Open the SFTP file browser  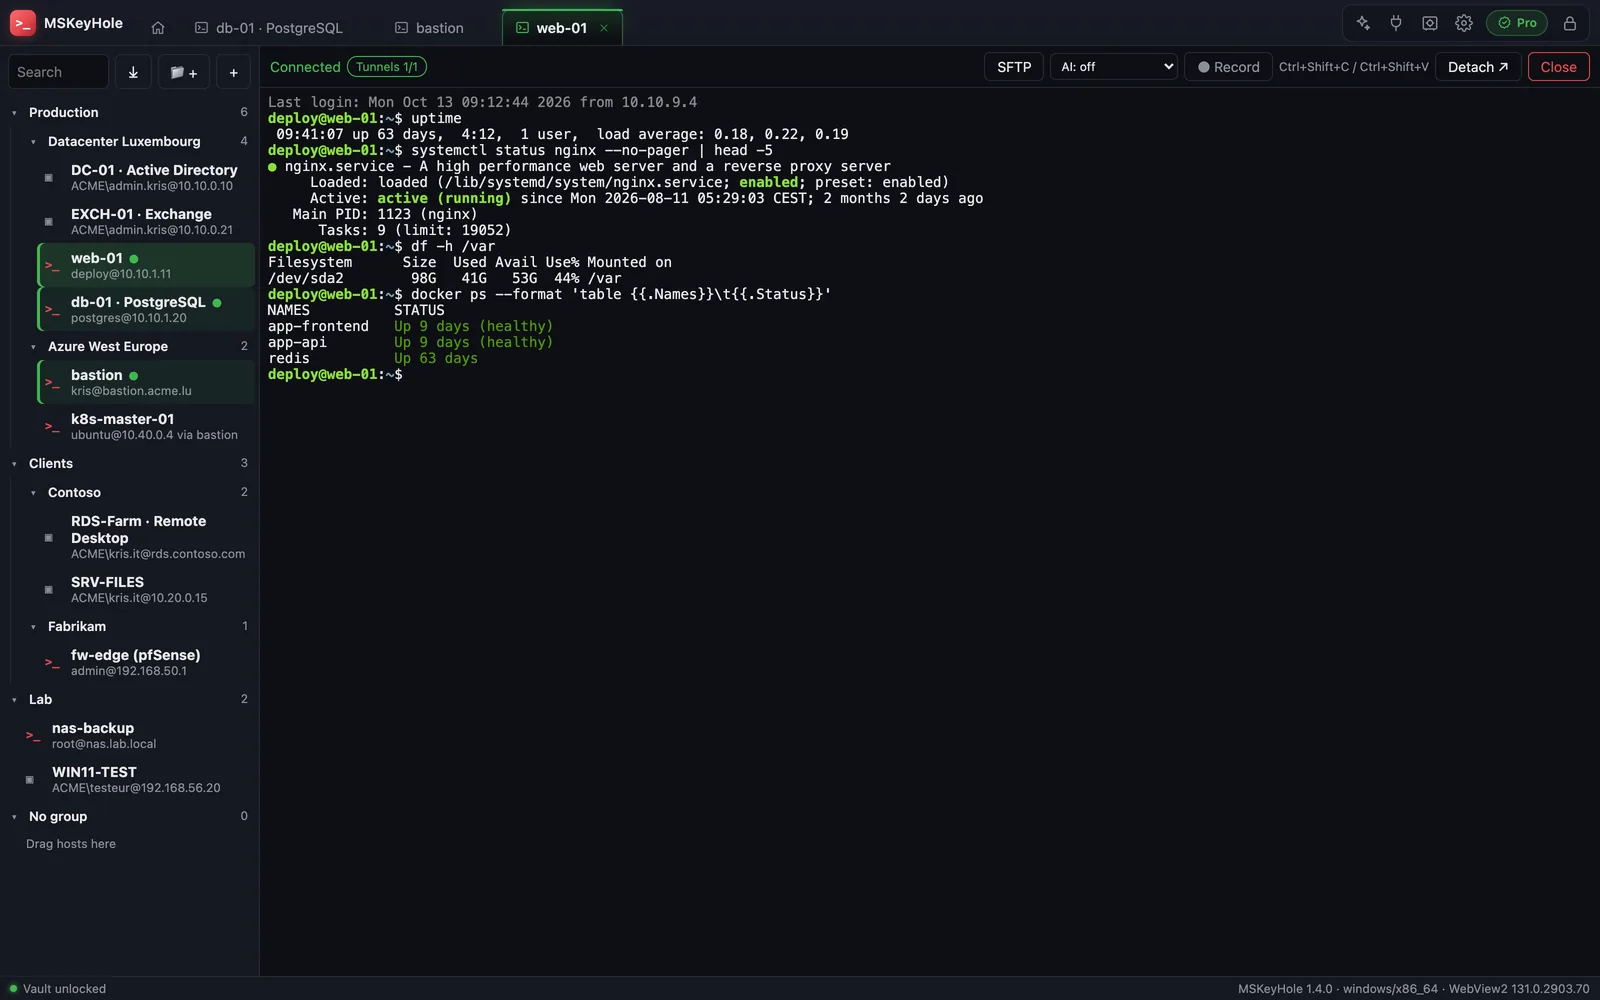pos(1014,67)
